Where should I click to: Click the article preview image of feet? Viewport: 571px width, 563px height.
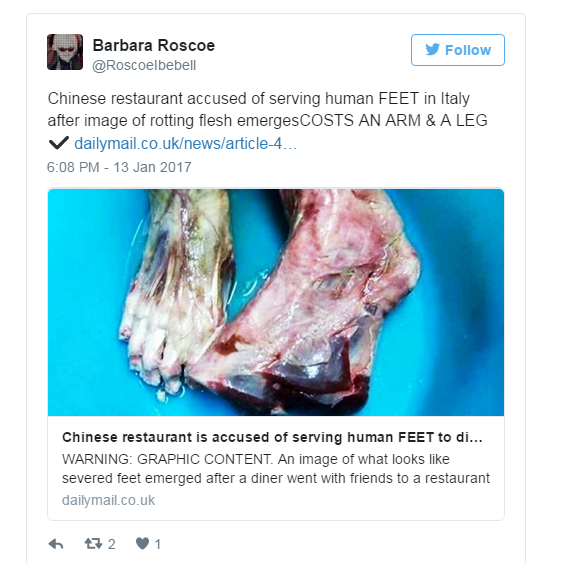pyautogui.click(x=276, y=302)
